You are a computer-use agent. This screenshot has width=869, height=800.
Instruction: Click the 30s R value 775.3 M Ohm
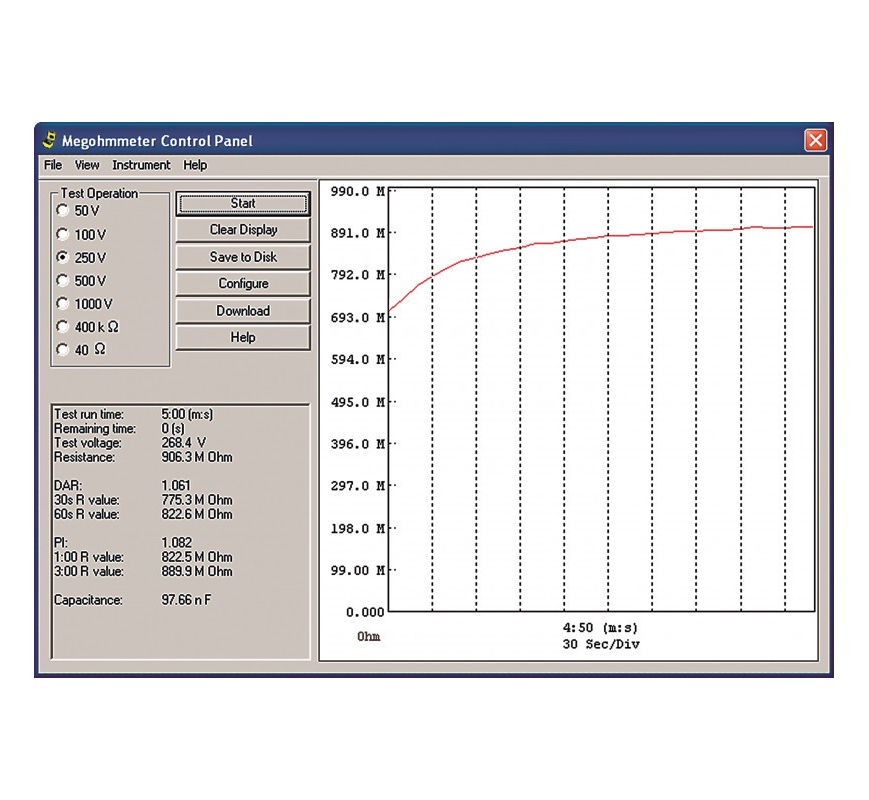click(197, 500)
